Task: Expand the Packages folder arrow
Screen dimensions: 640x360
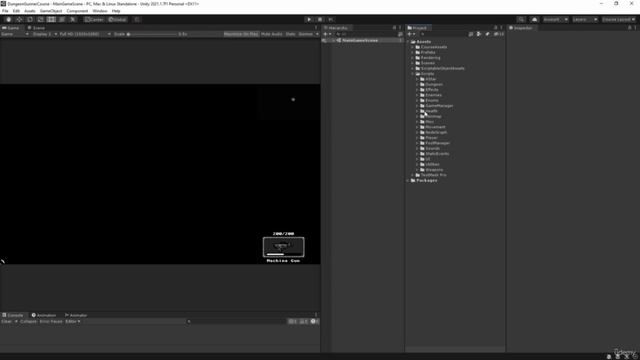Action: [x=408, y=180]
